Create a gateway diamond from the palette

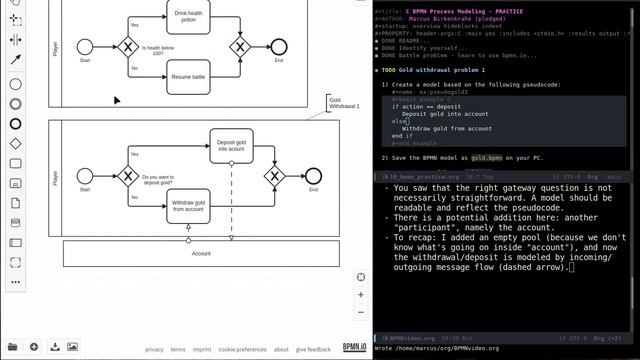(x=16, y=144)
